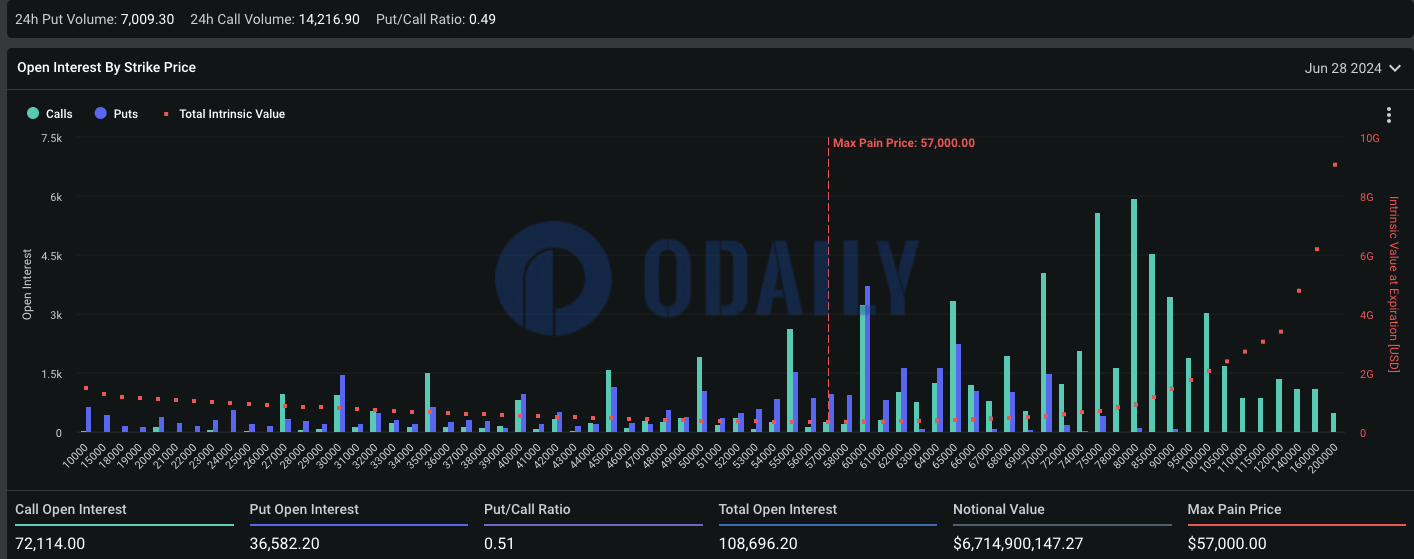Viewport: 1414px width, 559px height.
Task: Click the '72,114.00' call open interest value
Action: coord(50,544)
